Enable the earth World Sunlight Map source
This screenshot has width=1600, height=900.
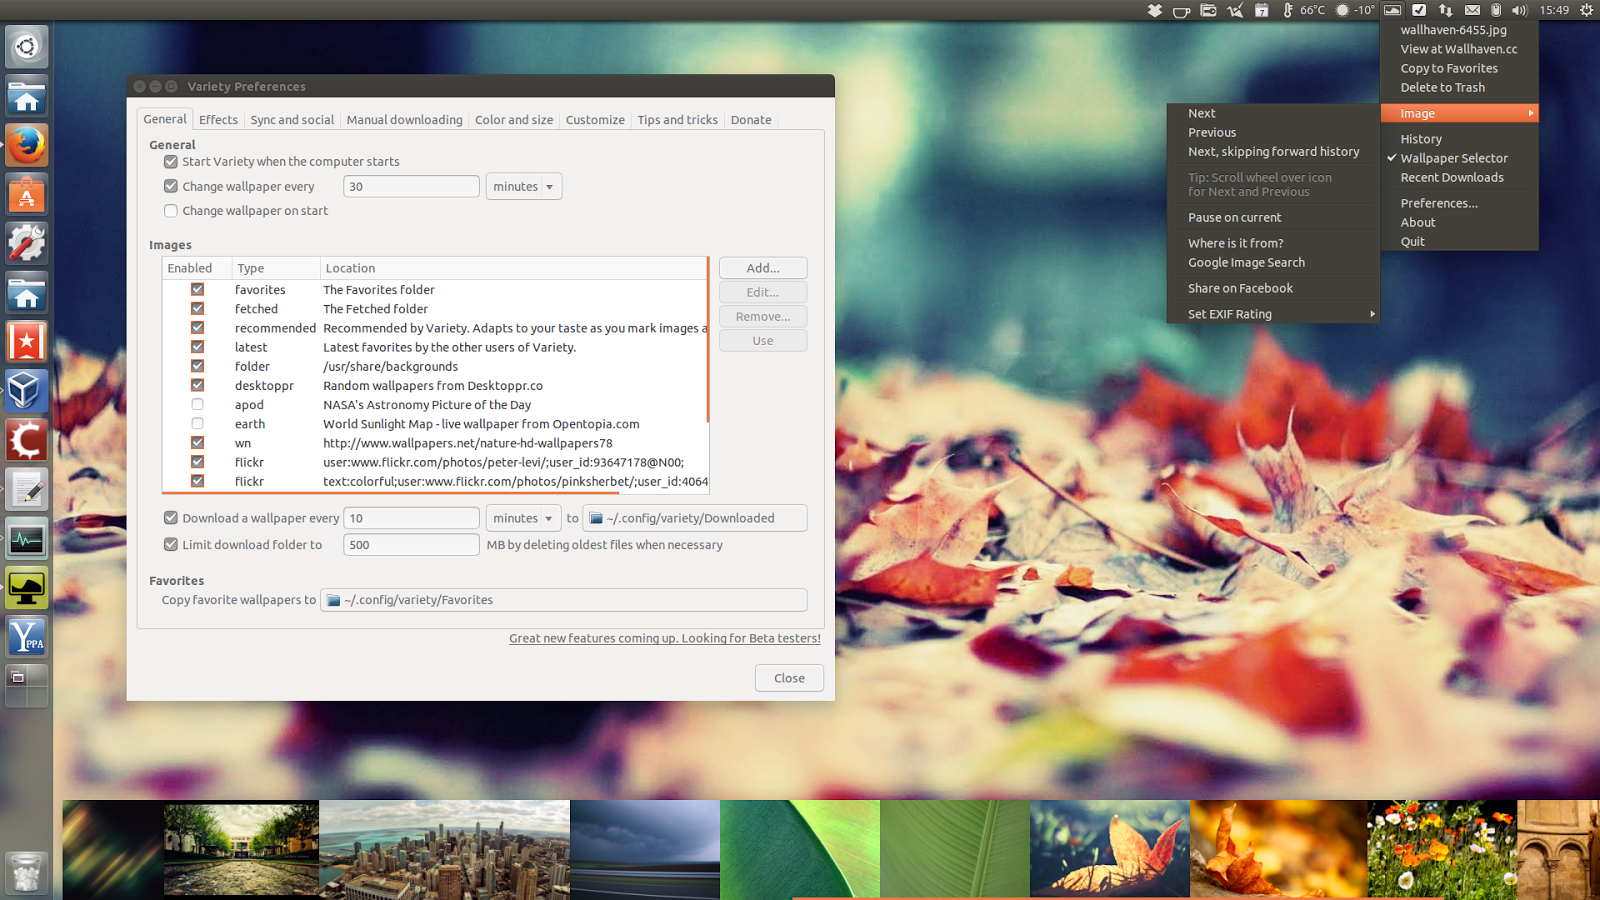click(x=197, y=423)
